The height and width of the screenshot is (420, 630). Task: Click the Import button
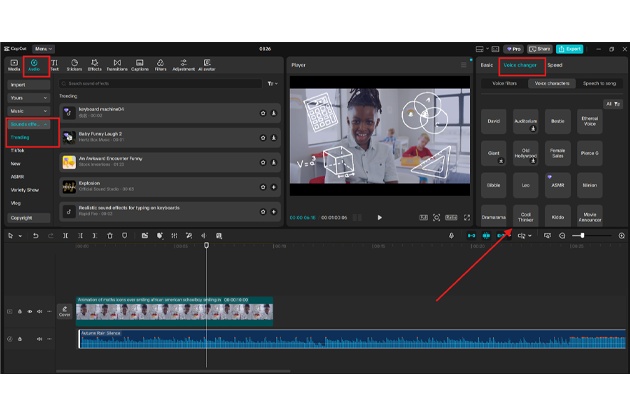coord(29,85)
